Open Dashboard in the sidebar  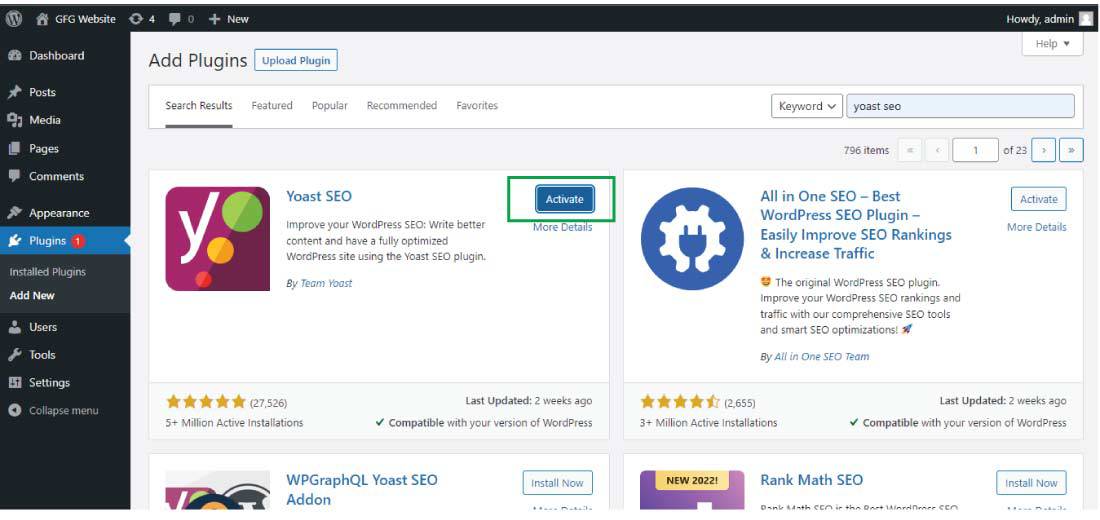[x=56, y=55]
